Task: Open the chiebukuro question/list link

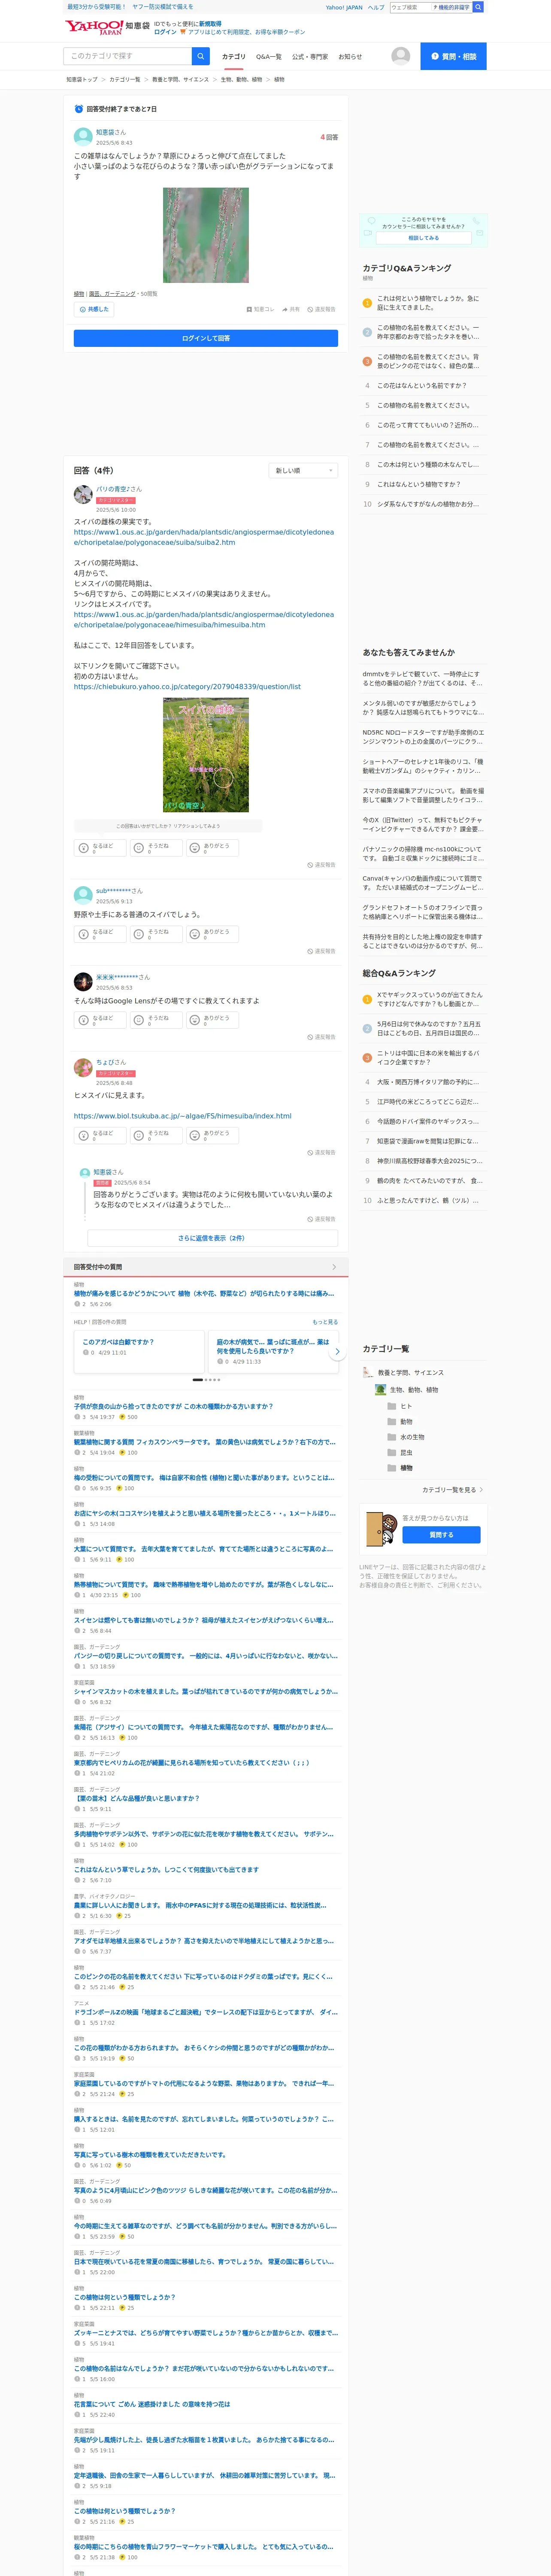Action: coord(187,686)
